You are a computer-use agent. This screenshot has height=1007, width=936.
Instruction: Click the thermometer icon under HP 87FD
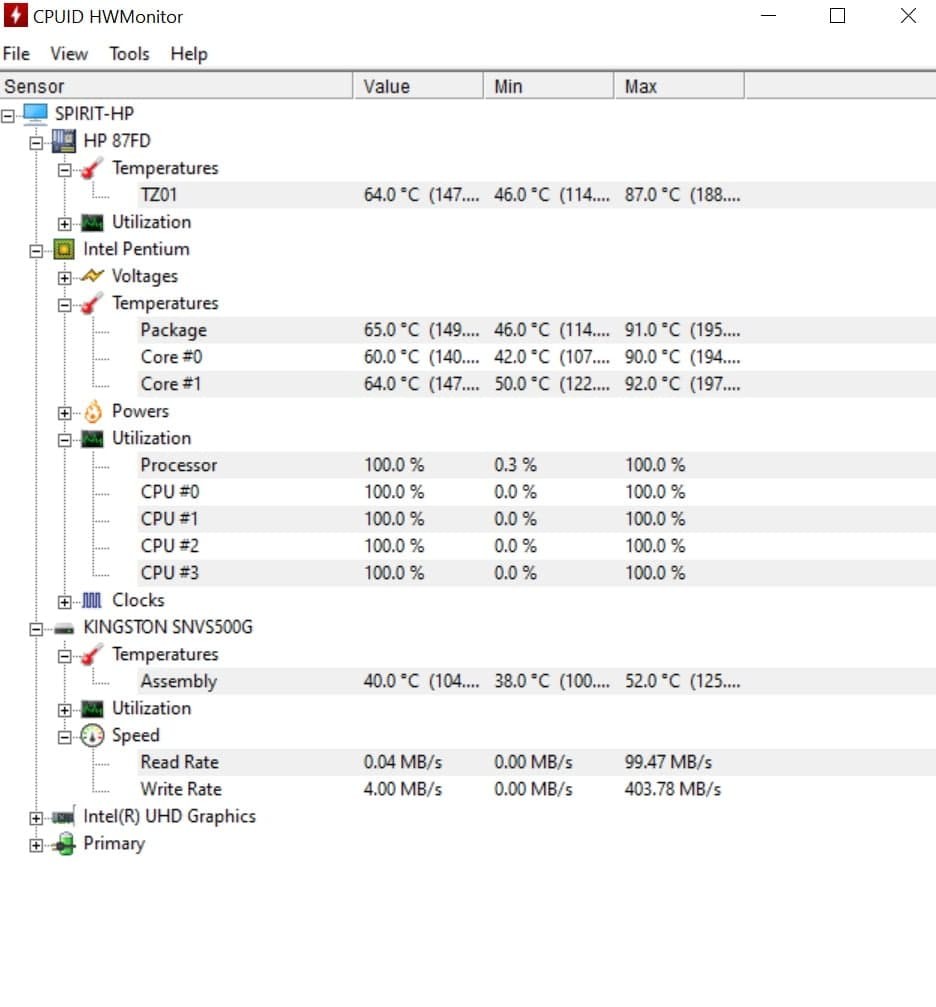point(92,168)
